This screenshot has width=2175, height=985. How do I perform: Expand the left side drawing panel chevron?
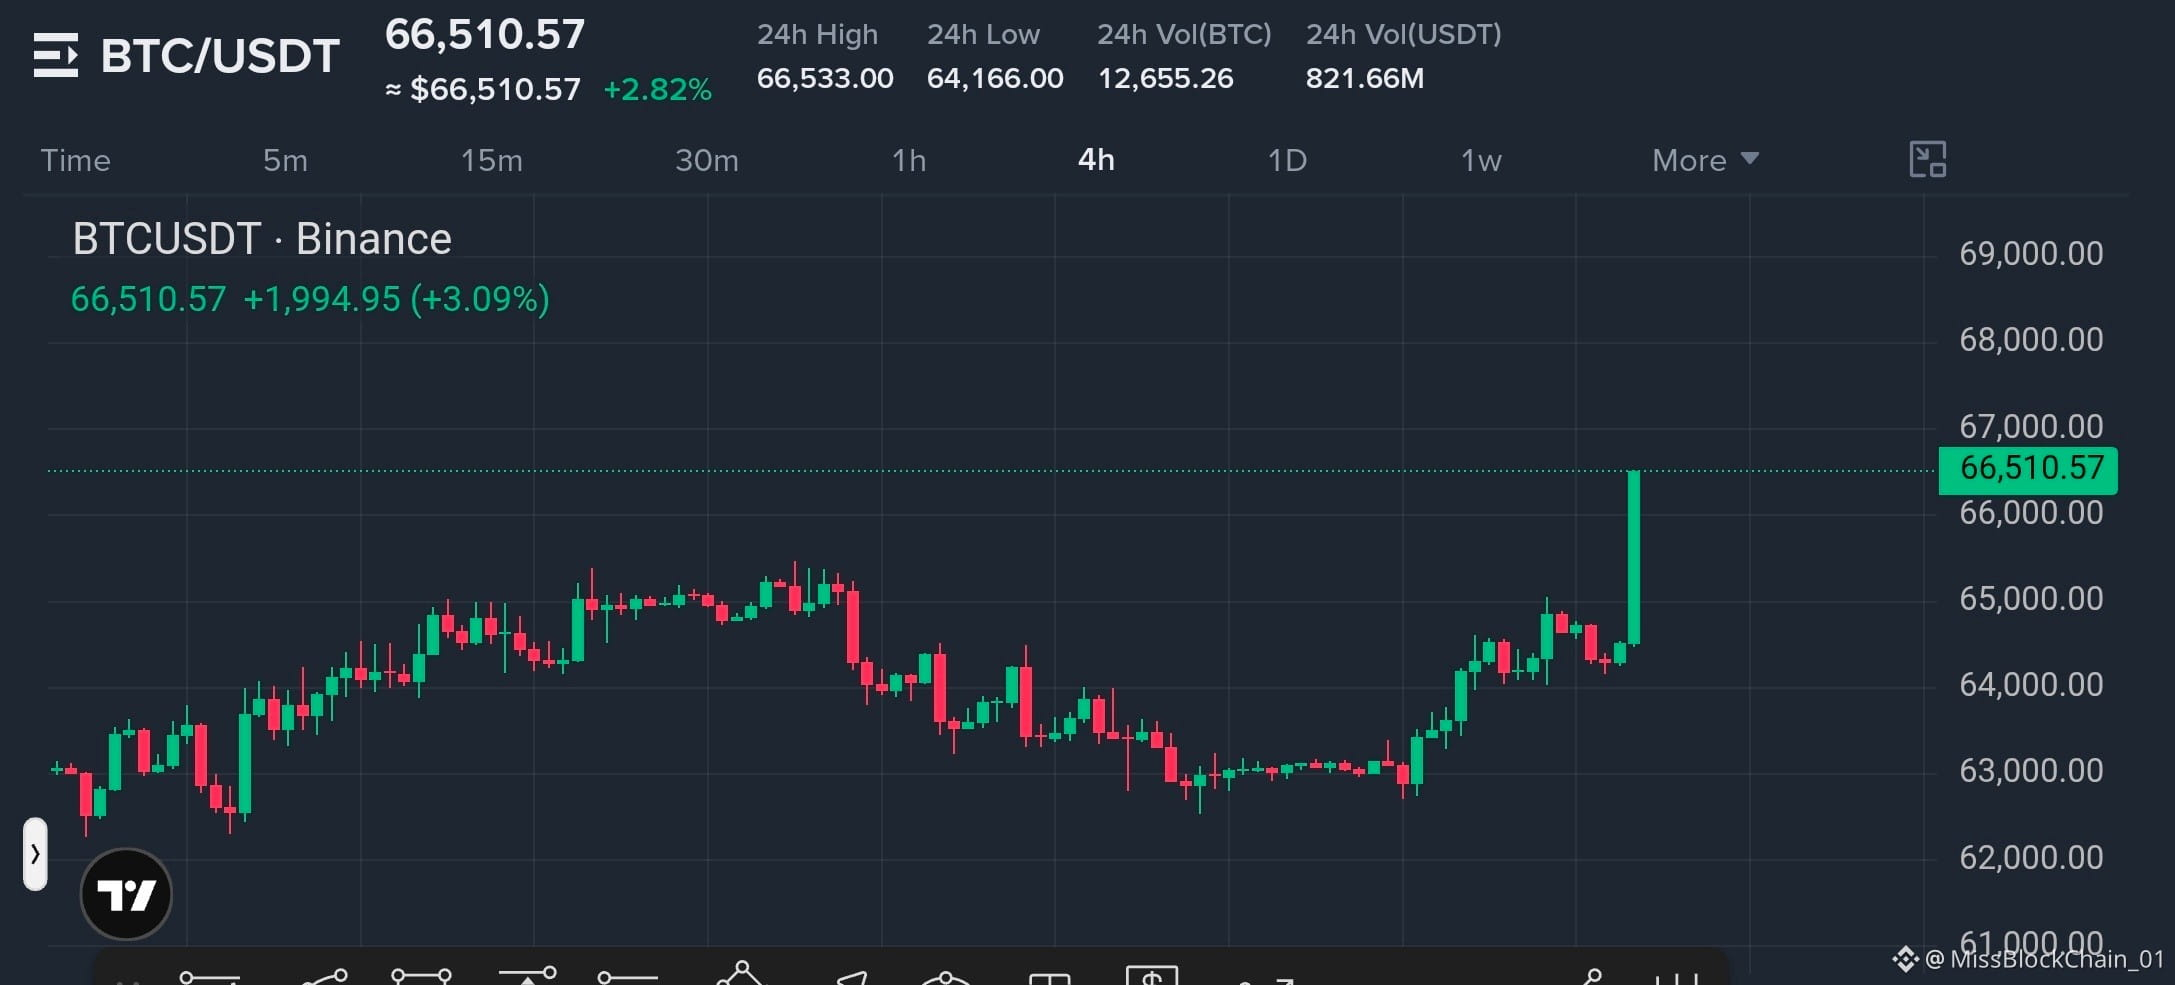(x=35, y=854)
